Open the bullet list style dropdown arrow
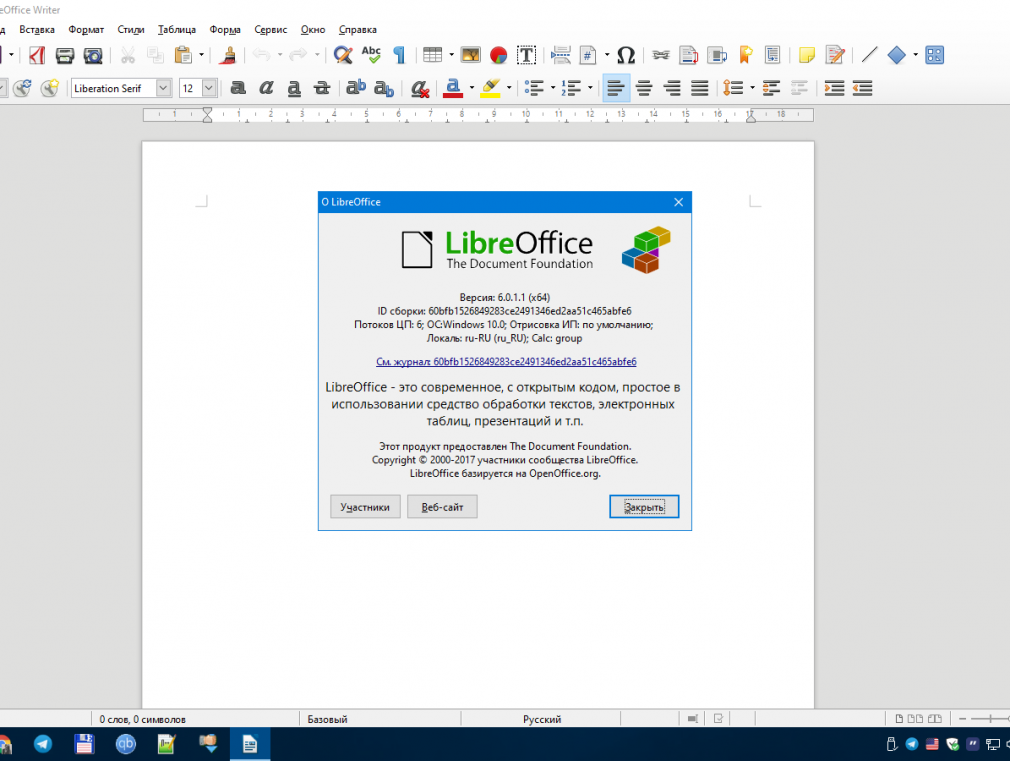This screenshot has height=761, width=1010. coord(553,88)
